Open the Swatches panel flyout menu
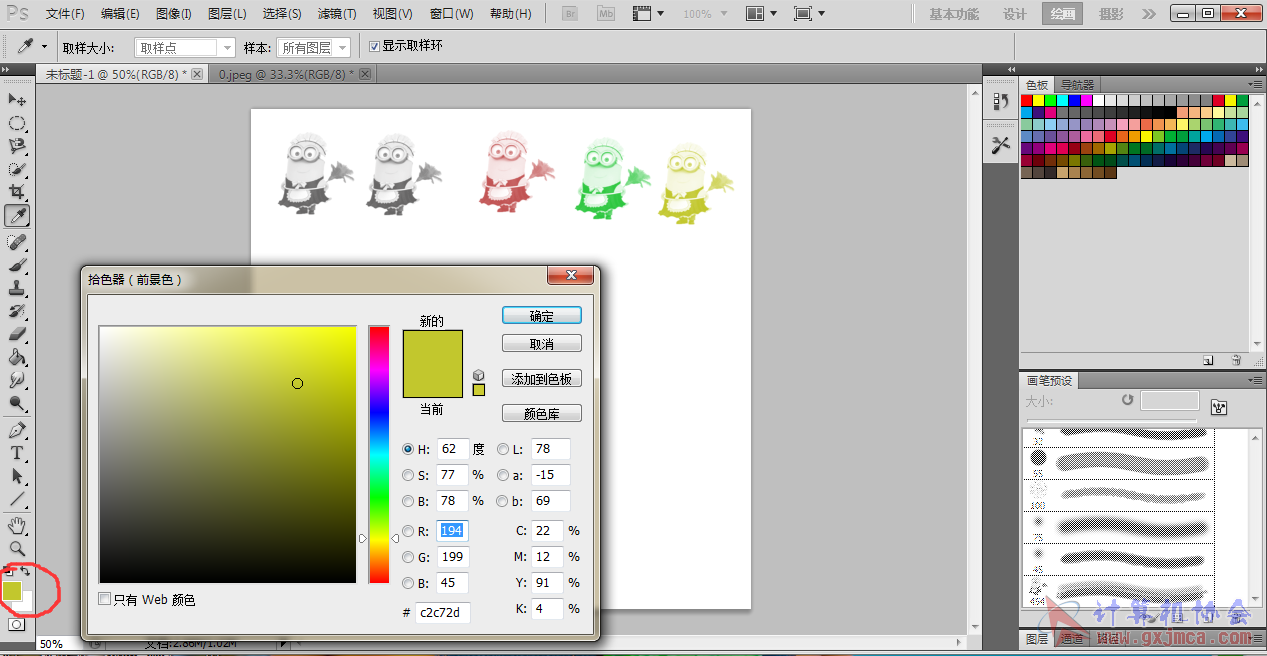The width and height of the screenshot is (1267, 656). [x=1254, y=84]
